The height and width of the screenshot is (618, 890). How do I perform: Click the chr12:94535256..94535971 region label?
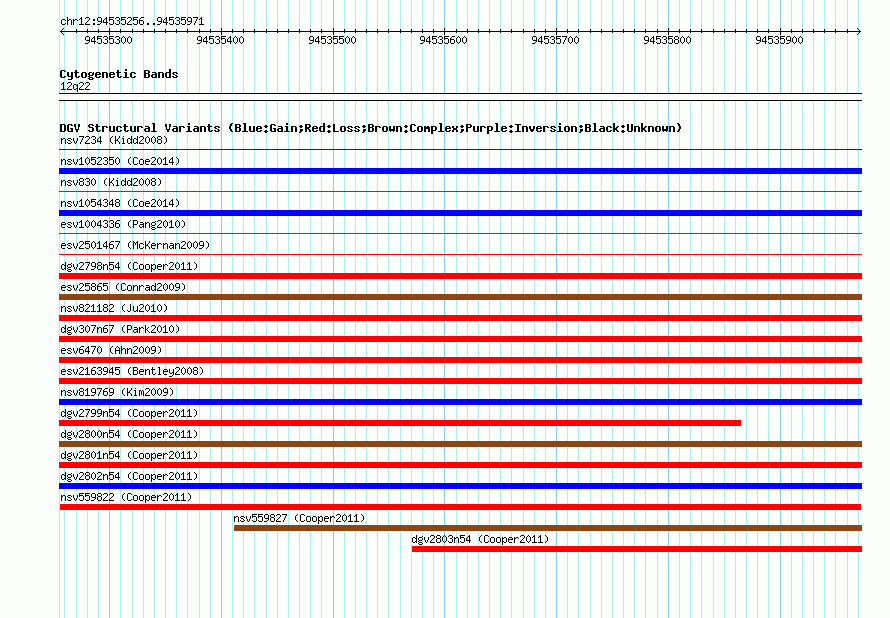(x=132, y=21)
